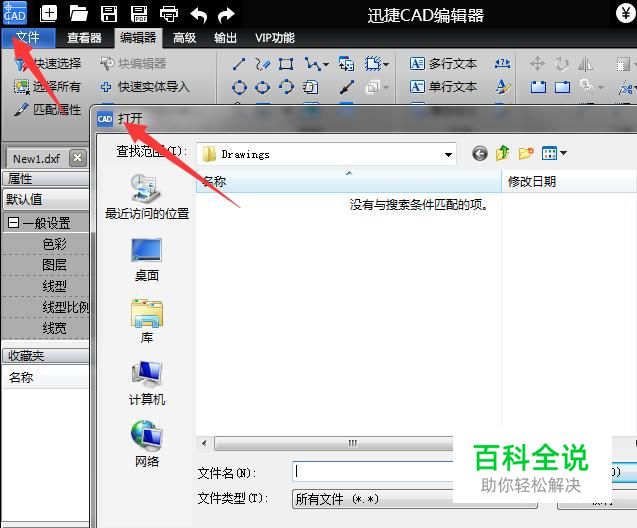The image size is (637, 528).
Task: Open the VIP功能 tab
Action: click(275, 38)
